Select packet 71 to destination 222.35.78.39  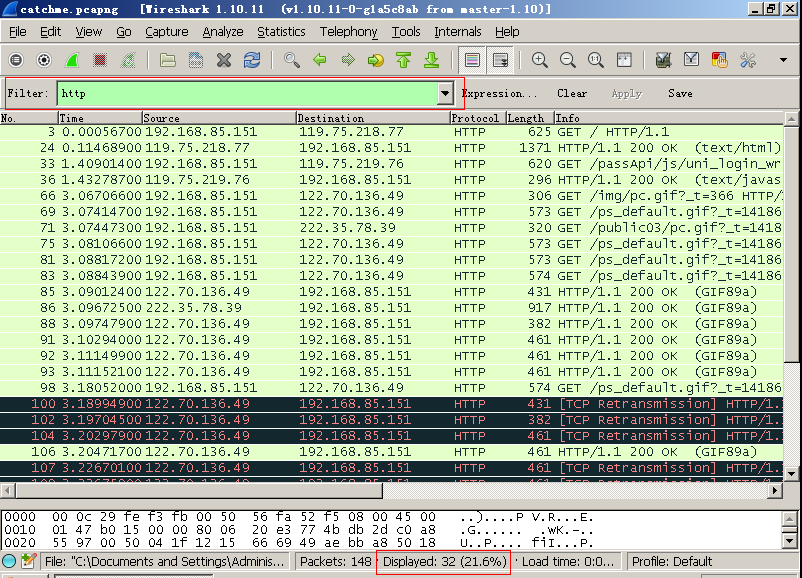click(391, 228)
